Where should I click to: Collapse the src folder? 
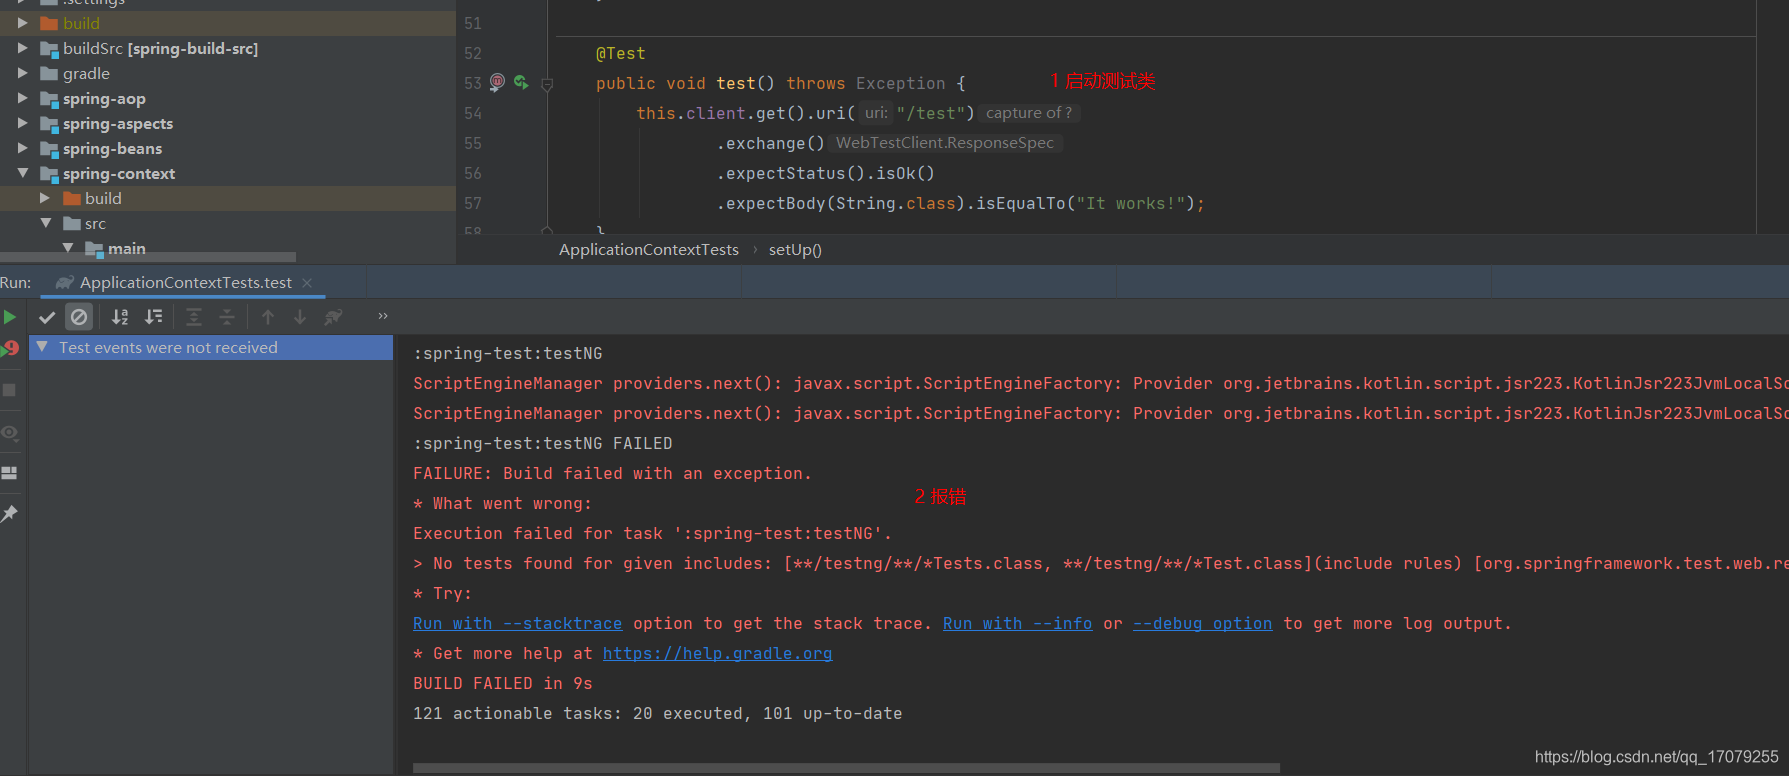click(45, 223)
